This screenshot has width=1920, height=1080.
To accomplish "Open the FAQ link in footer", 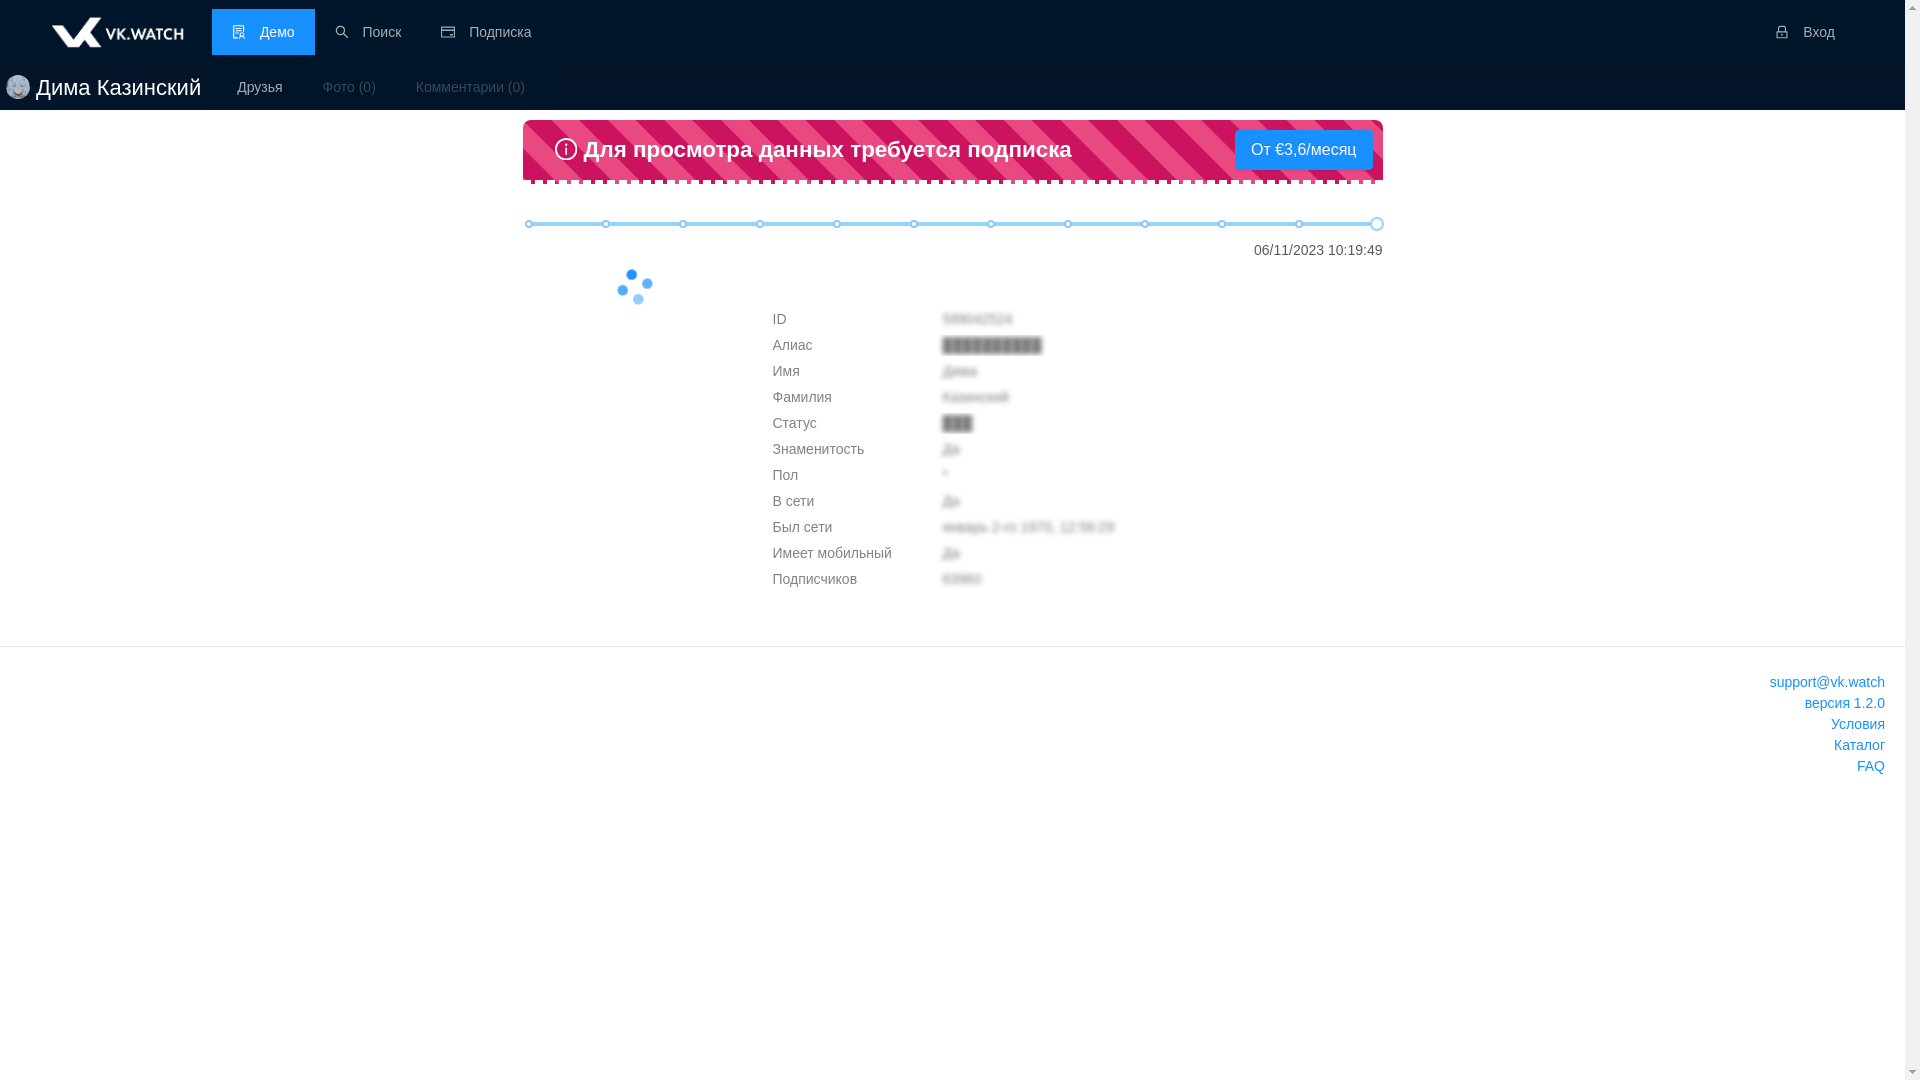I will pyautogui.click(x=1870, y=766).
